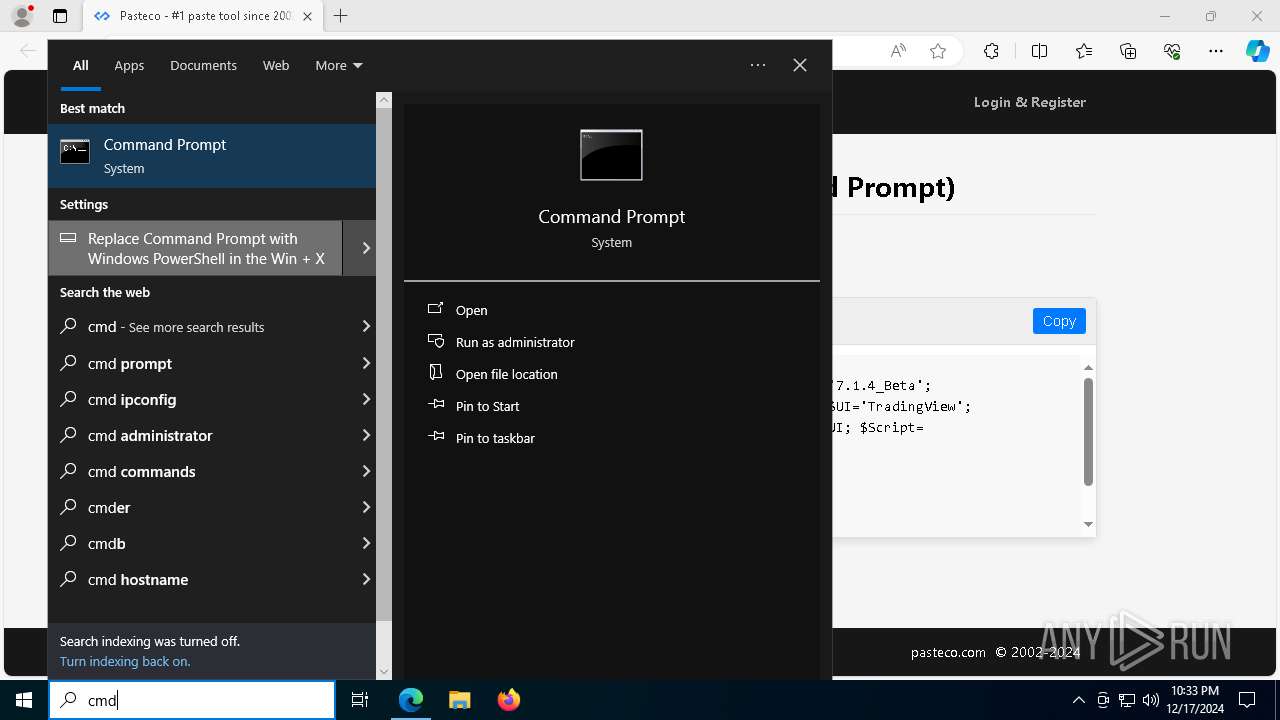Select the 'cmd commands' web suggestion
This screenshot has width=1280, height=720.
pyautogui.click(x=200, y=471)
